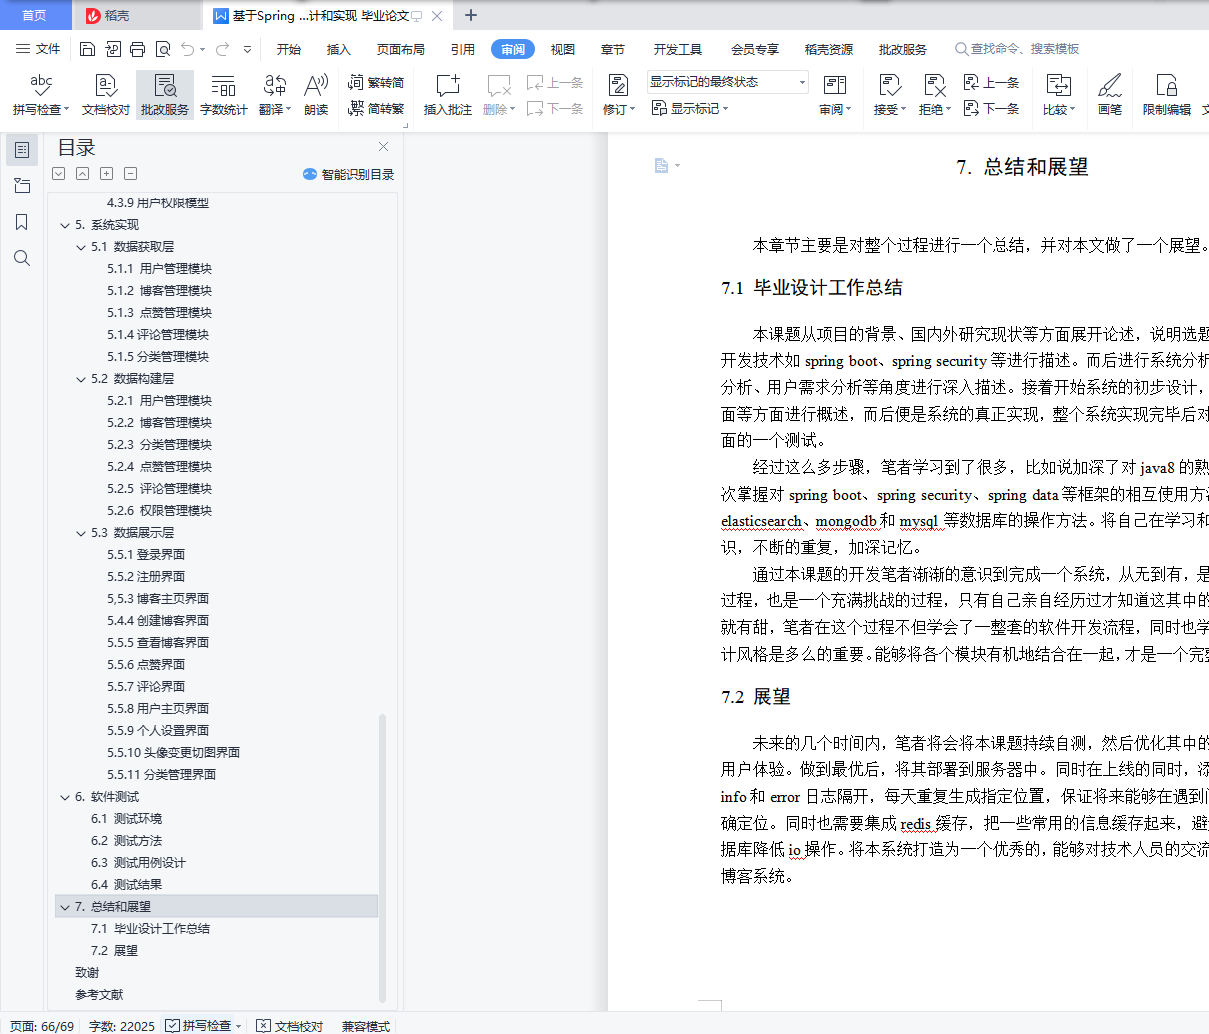Screen dimensions: 1209x1034
Task: Open the 文件 menu
Action: point(38,49)
